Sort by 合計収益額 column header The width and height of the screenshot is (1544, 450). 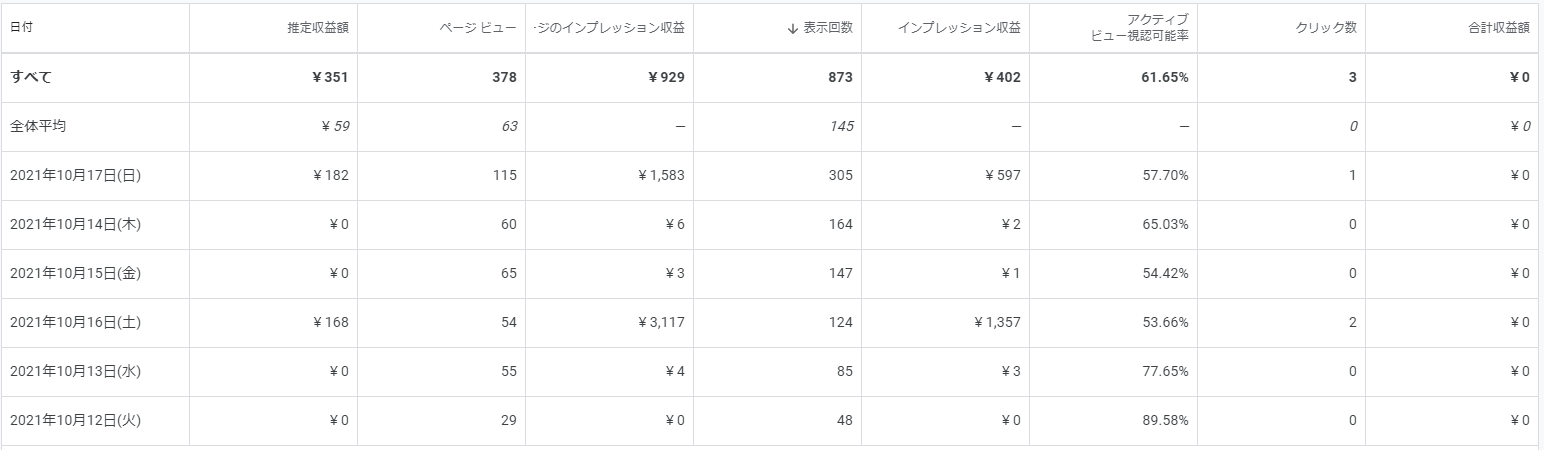[x=1499, y=28]
